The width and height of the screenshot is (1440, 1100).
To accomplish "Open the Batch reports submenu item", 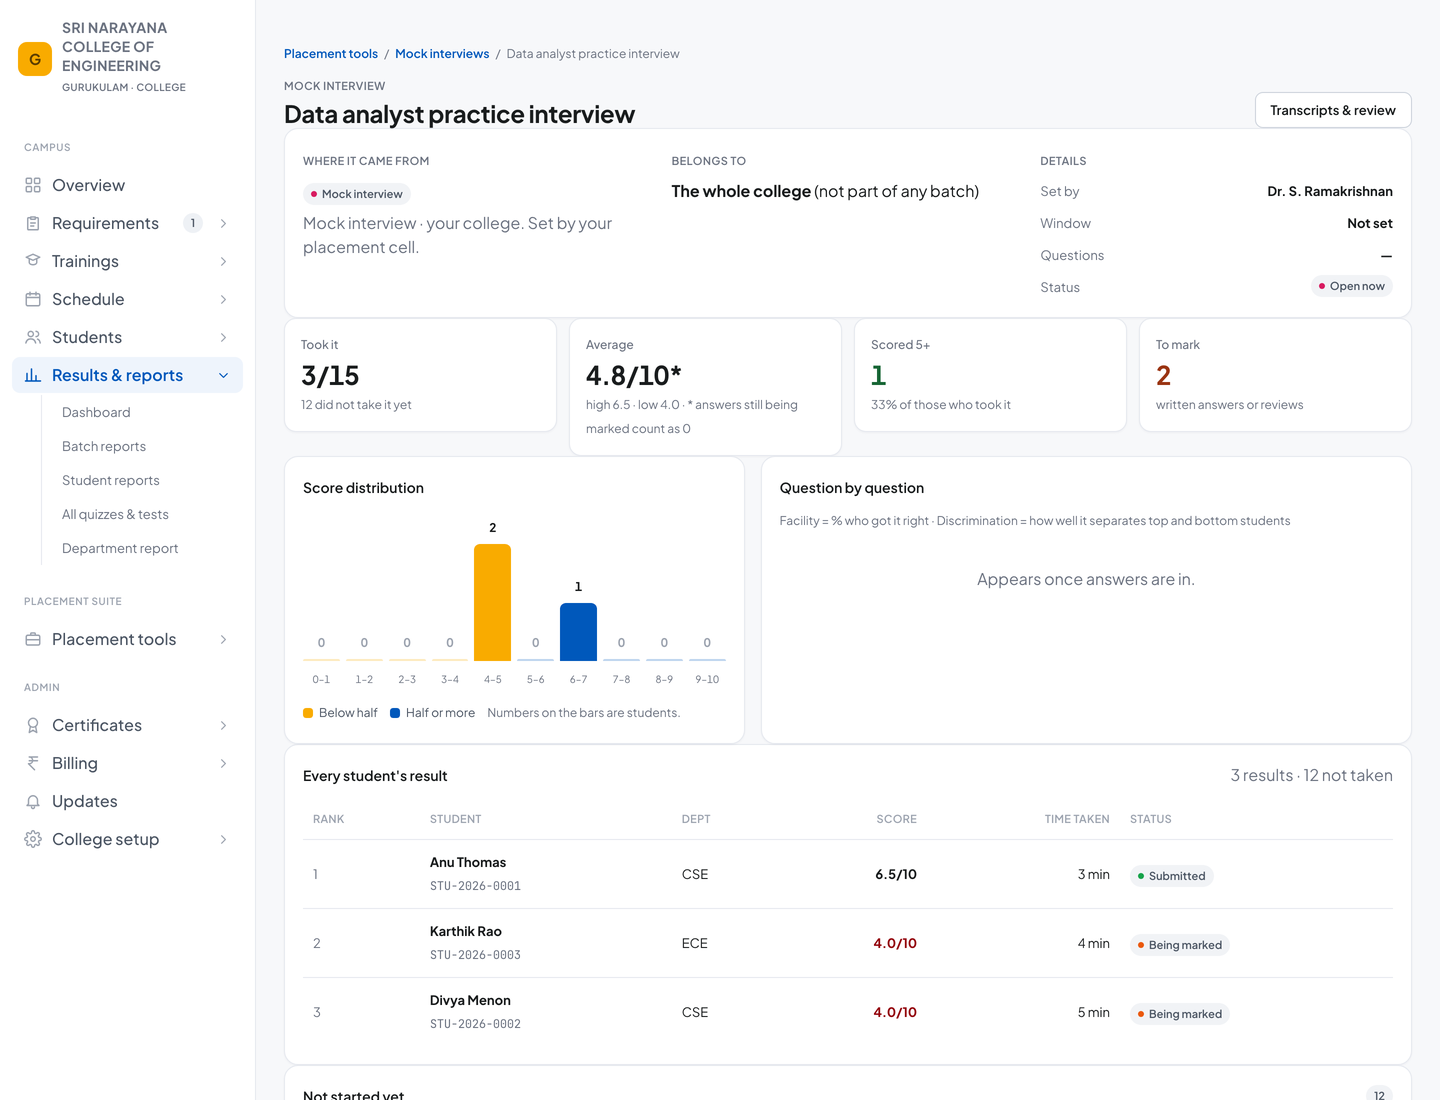I will 104,446.
